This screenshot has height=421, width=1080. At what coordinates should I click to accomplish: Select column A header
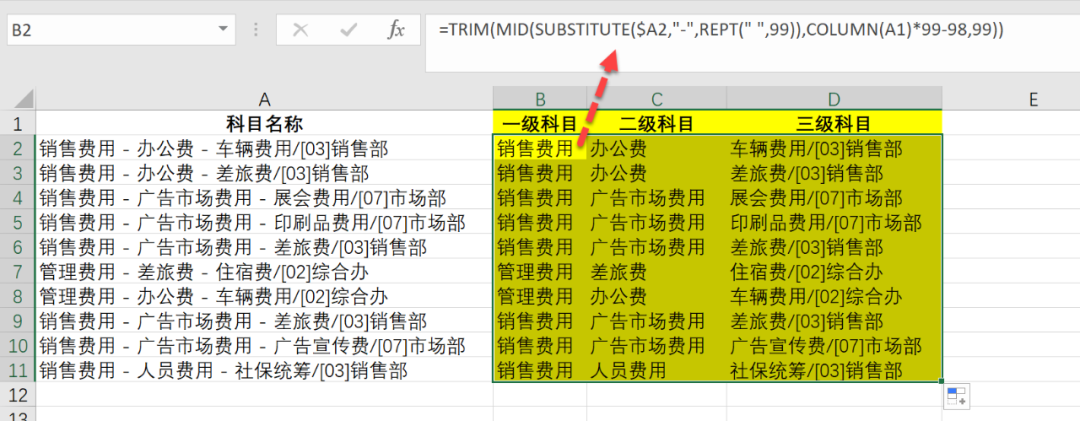(264, 99)
